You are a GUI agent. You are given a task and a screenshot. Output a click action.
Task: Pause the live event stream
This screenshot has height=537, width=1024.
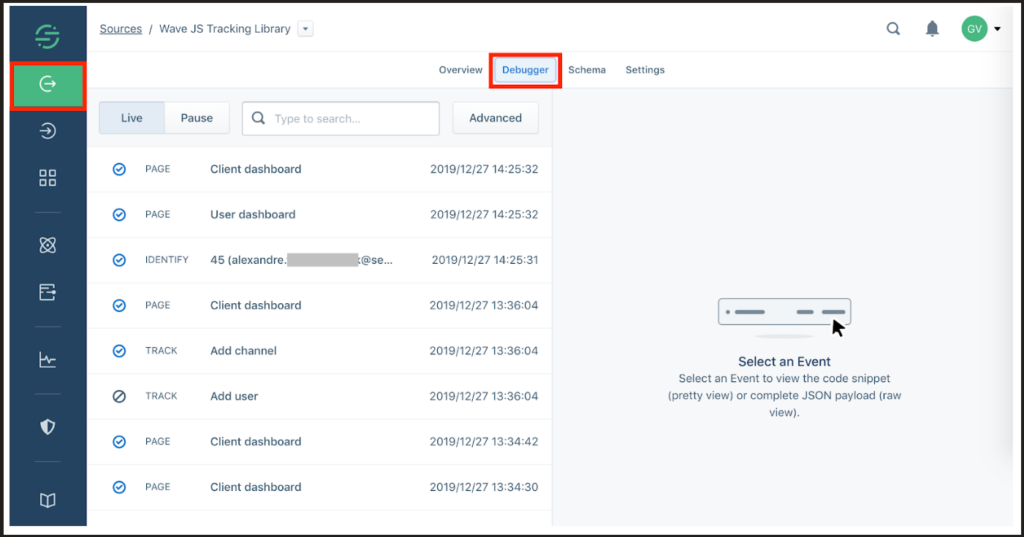pyautogui.click(x=196, y=118)
